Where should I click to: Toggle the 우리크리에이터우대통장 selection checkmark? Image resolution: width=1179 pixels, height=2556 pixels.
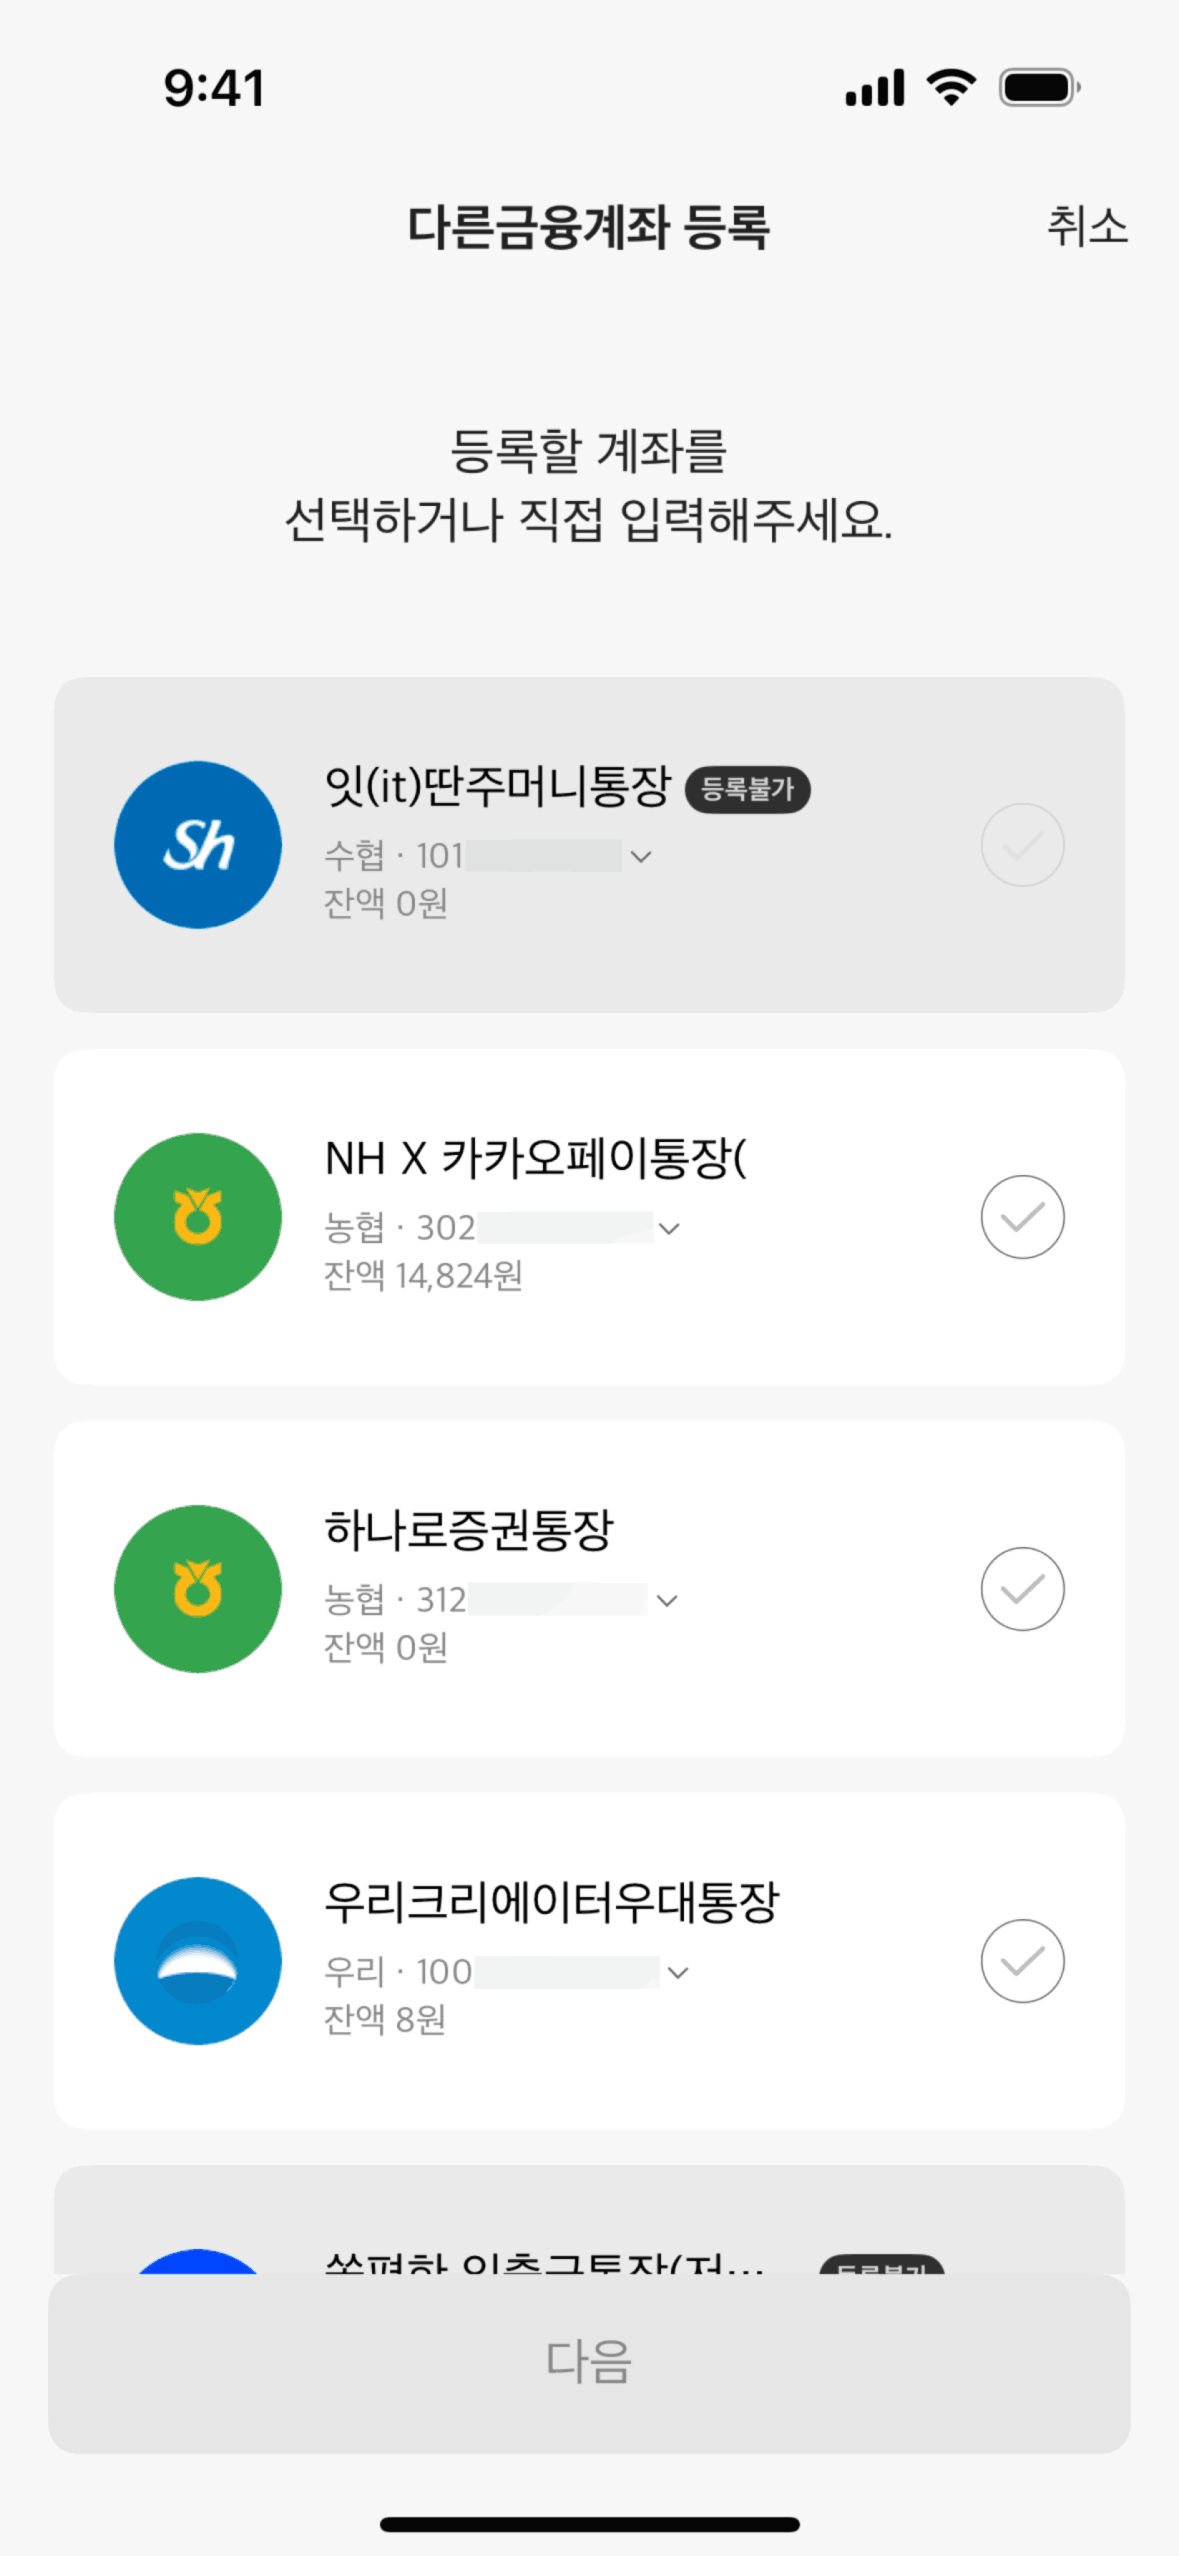pos(1022,1961)
